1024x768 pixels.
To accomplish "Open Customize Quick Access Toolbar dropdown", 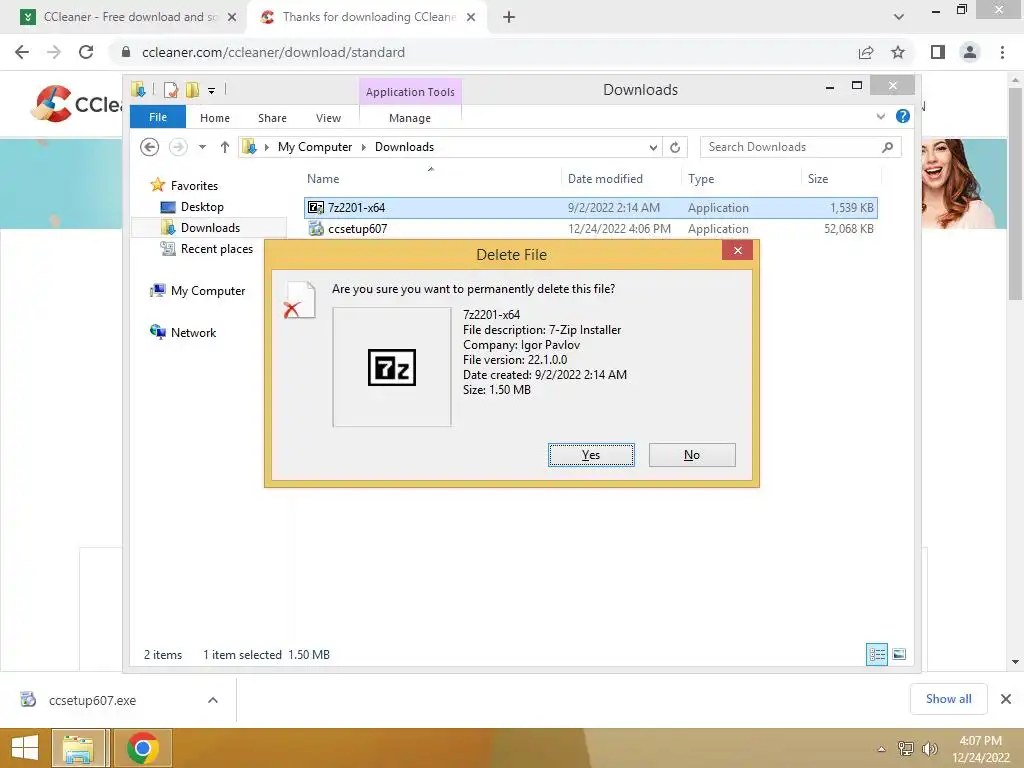I will click(212, 91).
